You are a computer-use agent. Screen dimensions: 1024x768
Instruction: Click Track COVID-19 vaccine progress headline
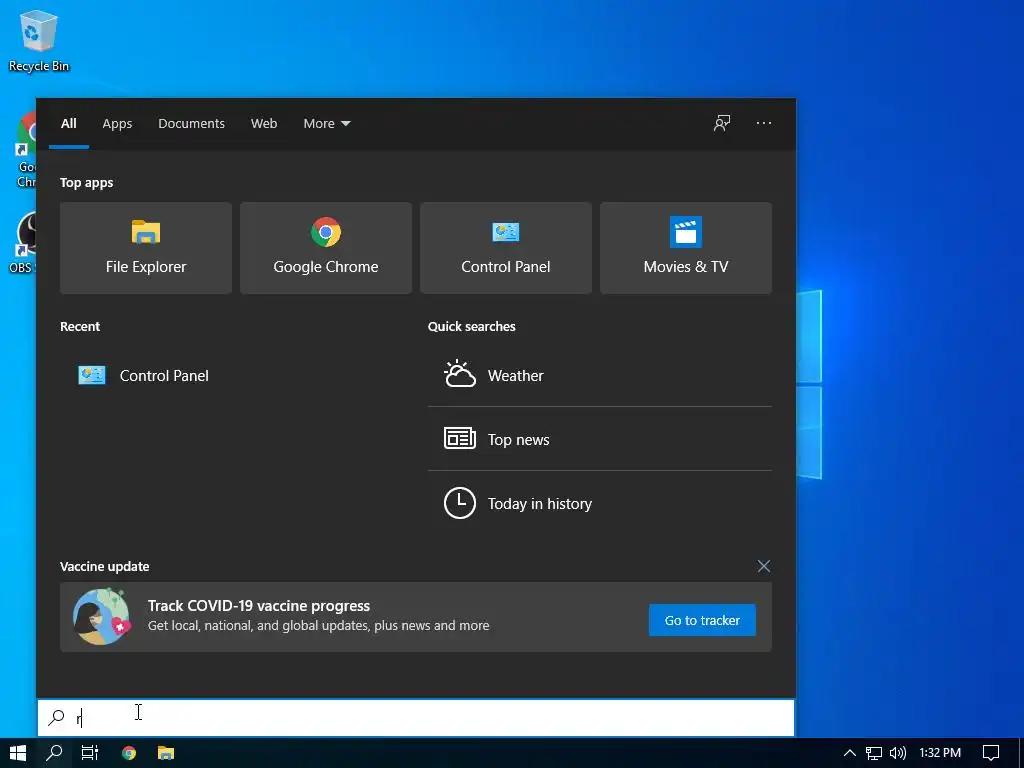coord(259,605)
